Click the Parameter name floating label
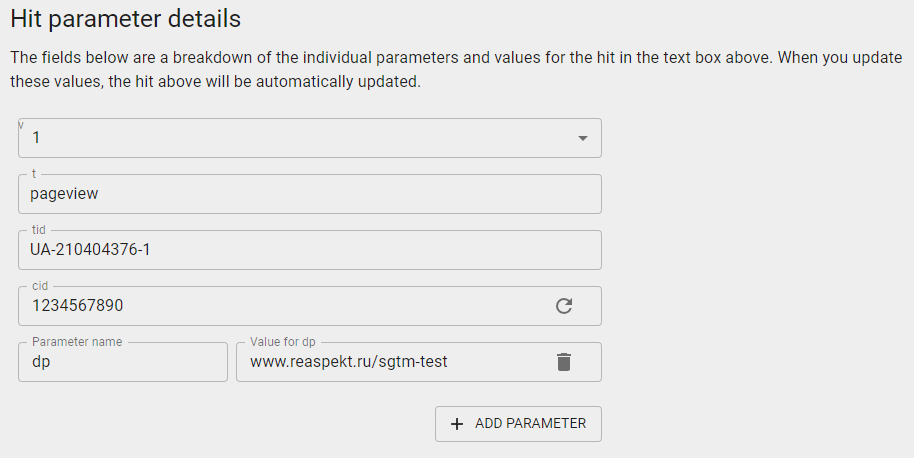This screenshot has height=458, width=914. (77, 342)
